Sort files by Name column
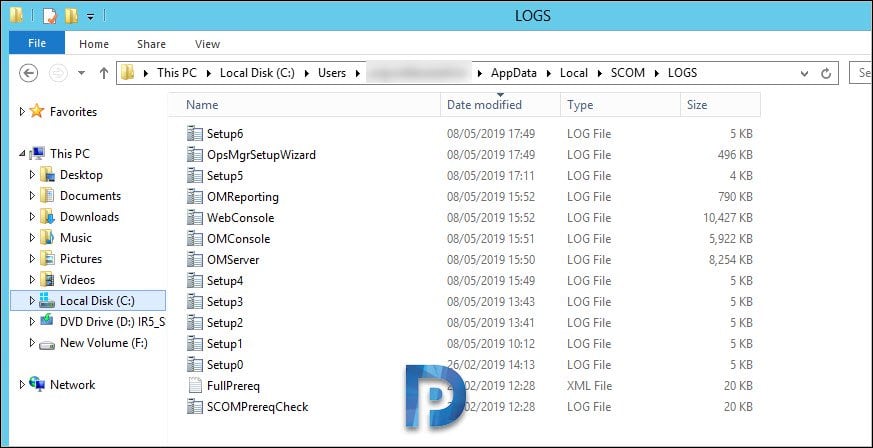 click(x=304, y=105)
